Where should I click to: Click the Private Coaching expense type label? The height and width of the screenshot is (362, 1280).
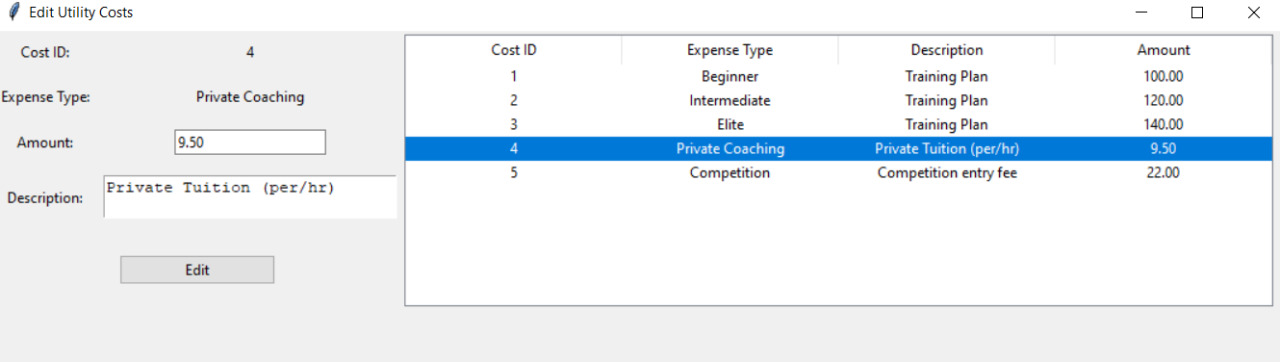[x=250, y=97]
